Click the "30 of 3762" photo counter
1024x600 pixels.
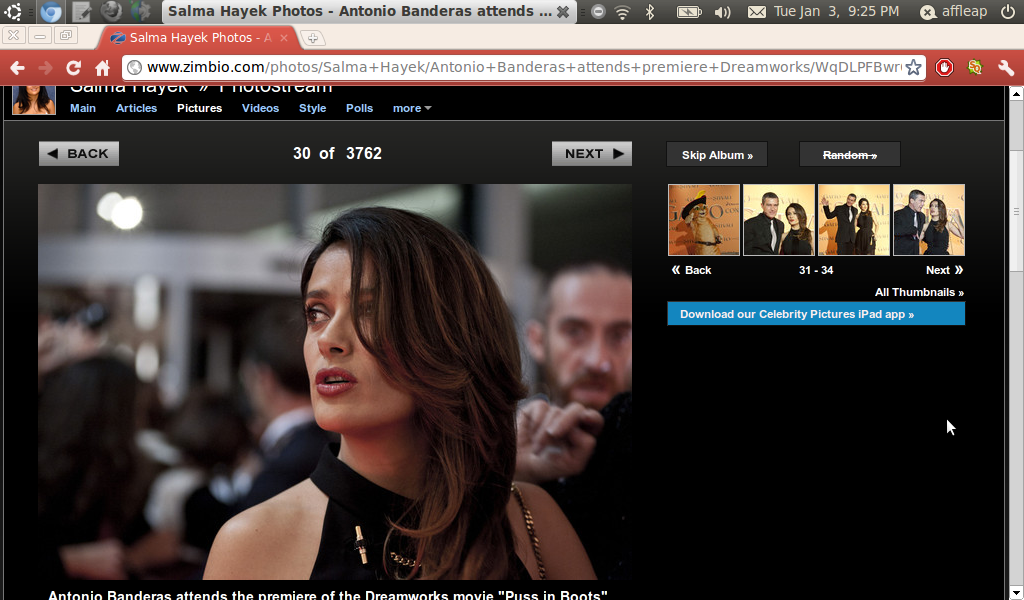(337, 153)
